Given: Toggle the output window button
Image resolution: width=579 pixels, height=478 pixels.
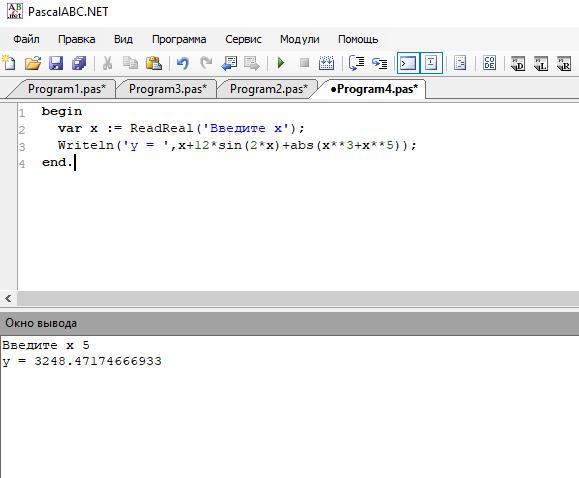Looking at the screenshot, I should (x=408, y=63).
